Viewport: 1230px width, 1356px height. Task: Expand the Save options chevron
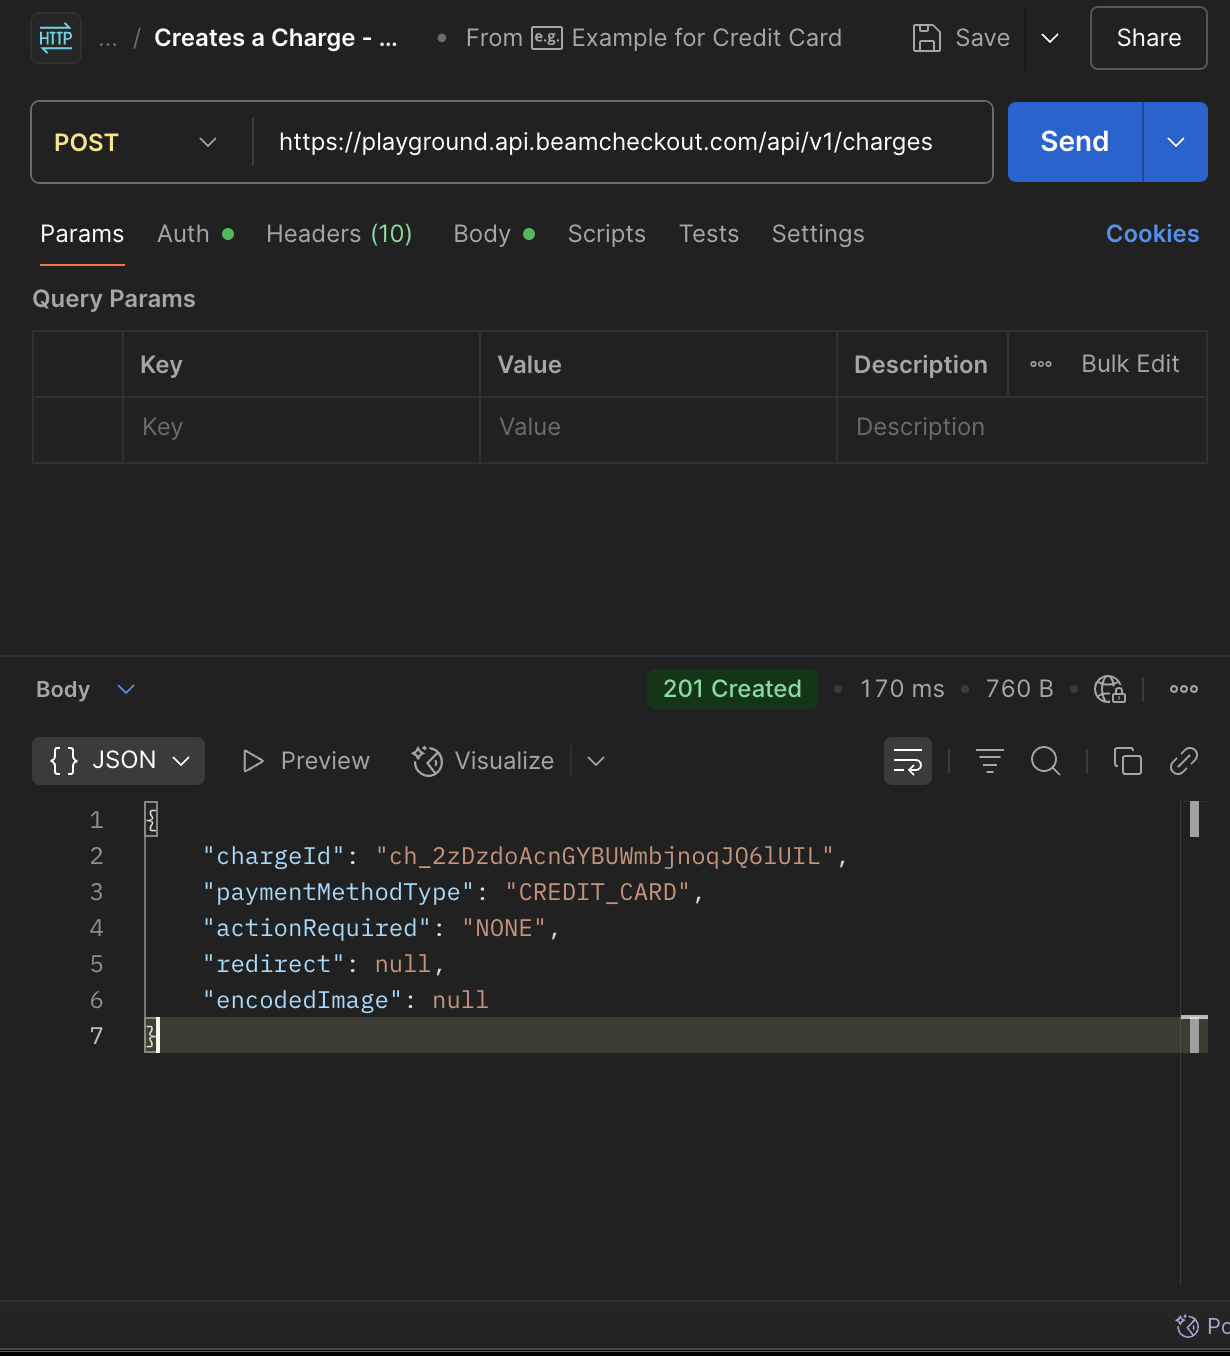1050,38
